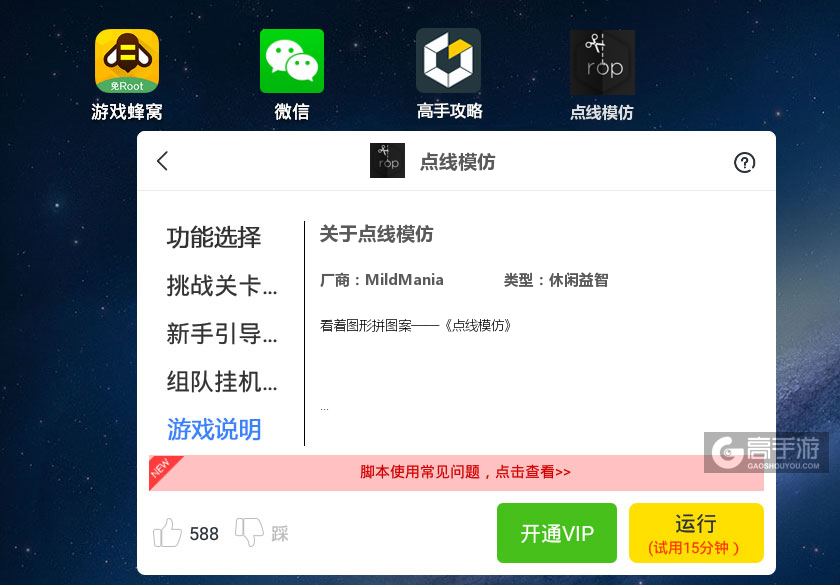Launch the 微信 WeChat icon

click(292, 61)
